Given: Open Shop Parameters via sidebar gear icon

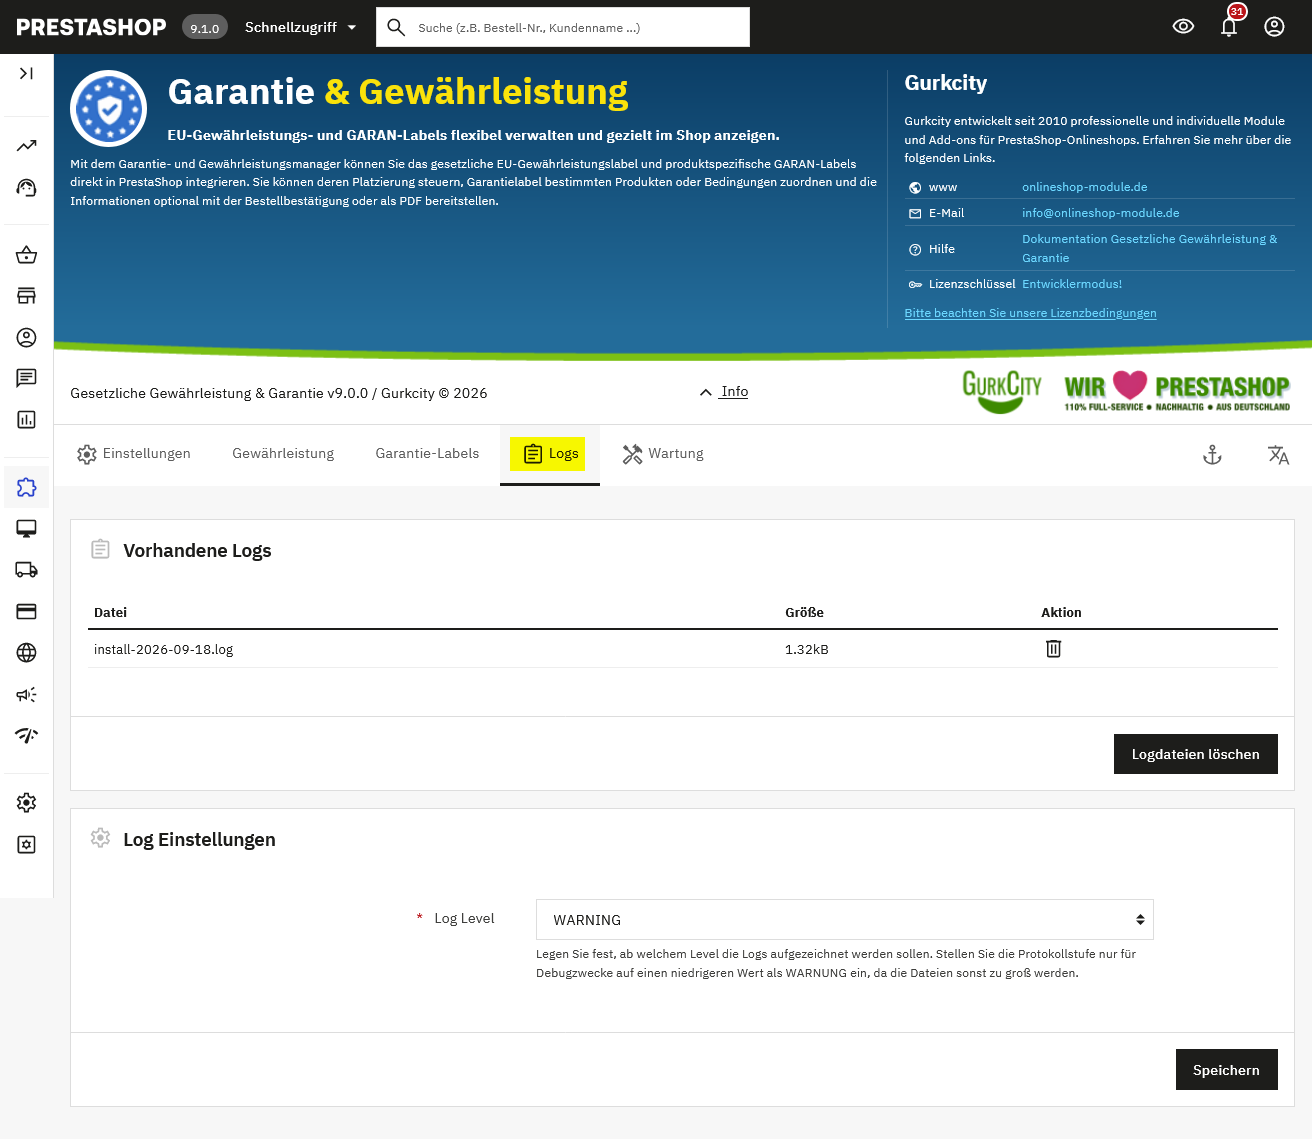Looking at the screenshot, I should click(x=26, y=803).
